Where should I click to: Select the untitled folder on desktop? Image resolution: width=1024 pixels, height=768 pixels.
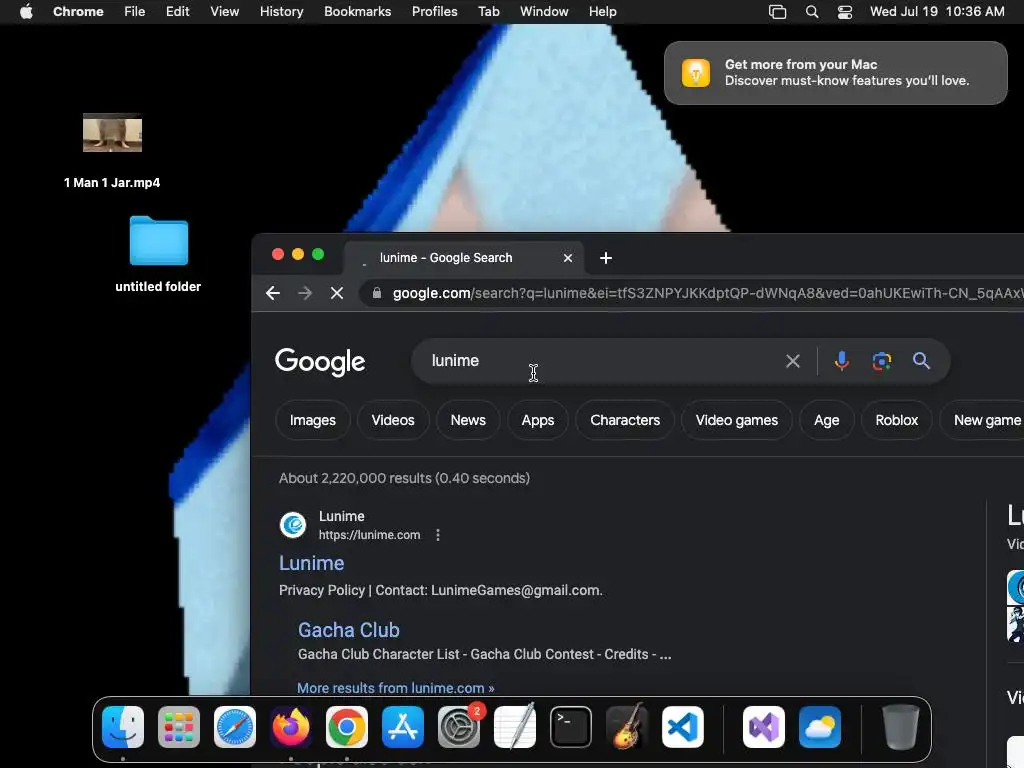point(158,255)
